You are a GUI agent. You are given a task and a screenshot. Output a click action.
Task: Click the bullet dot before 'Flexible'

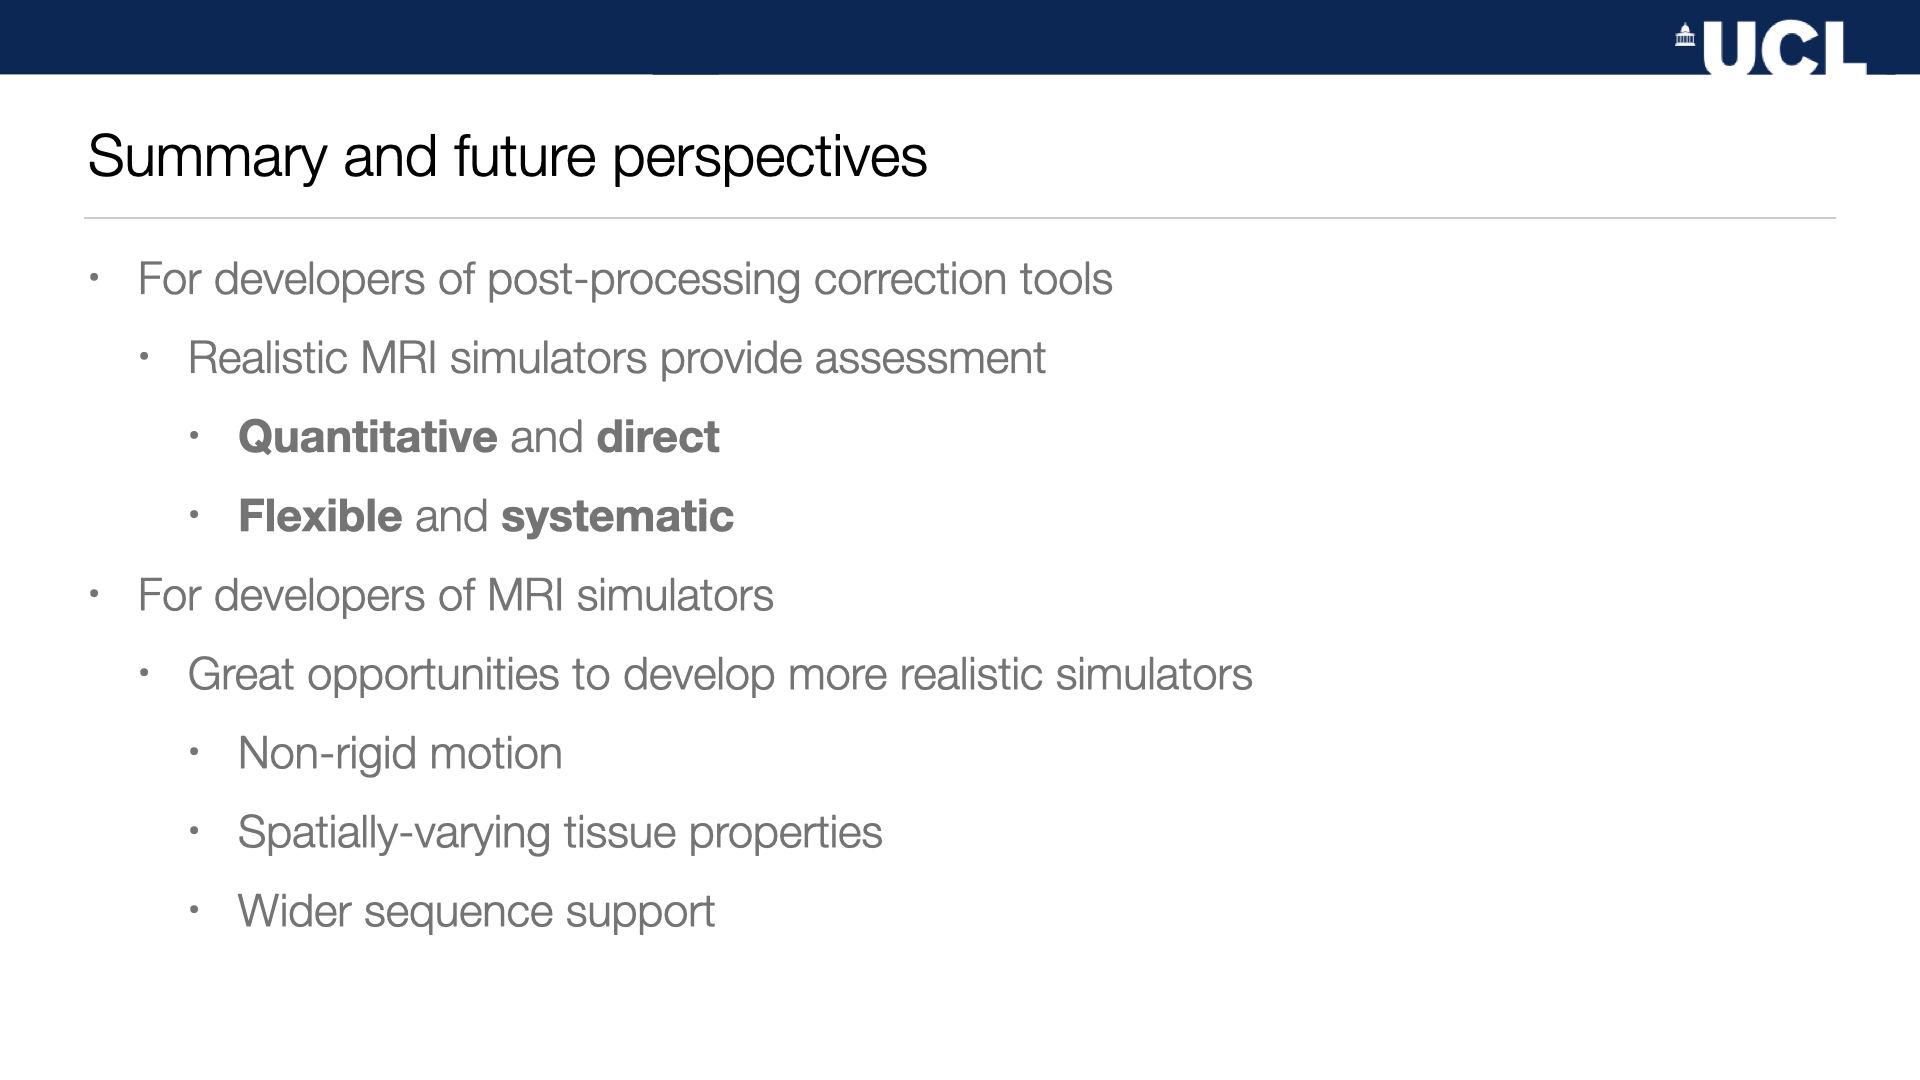(x=194, y=515)
